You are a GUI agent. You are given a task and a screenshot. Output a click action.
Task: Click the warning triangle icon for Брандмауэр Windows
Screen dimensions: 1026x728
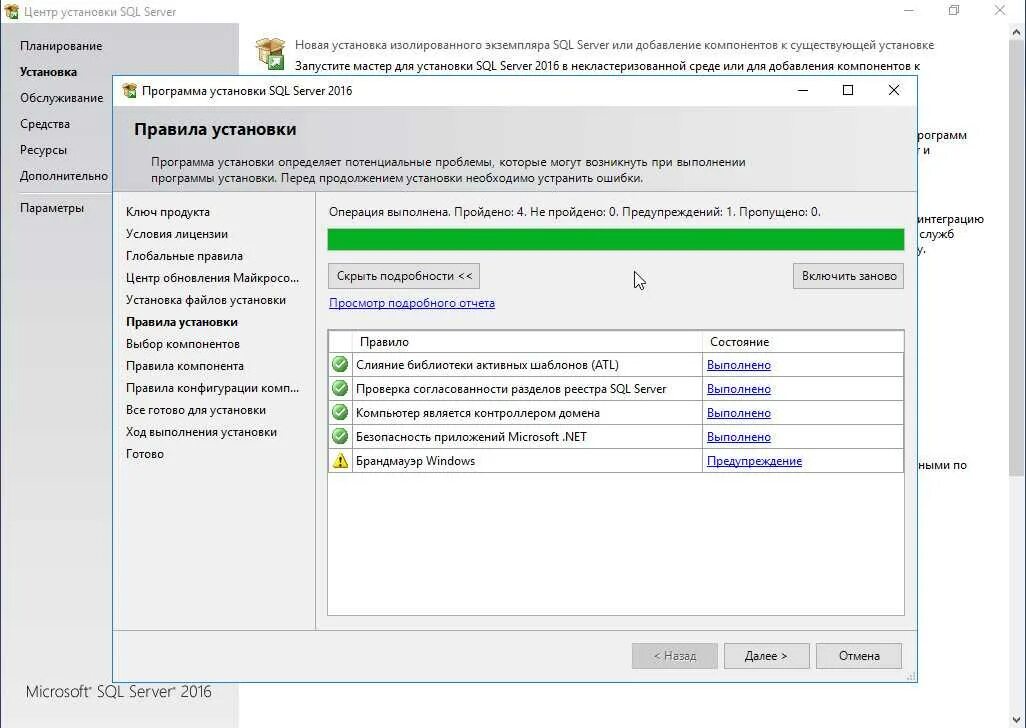(340, 460)
